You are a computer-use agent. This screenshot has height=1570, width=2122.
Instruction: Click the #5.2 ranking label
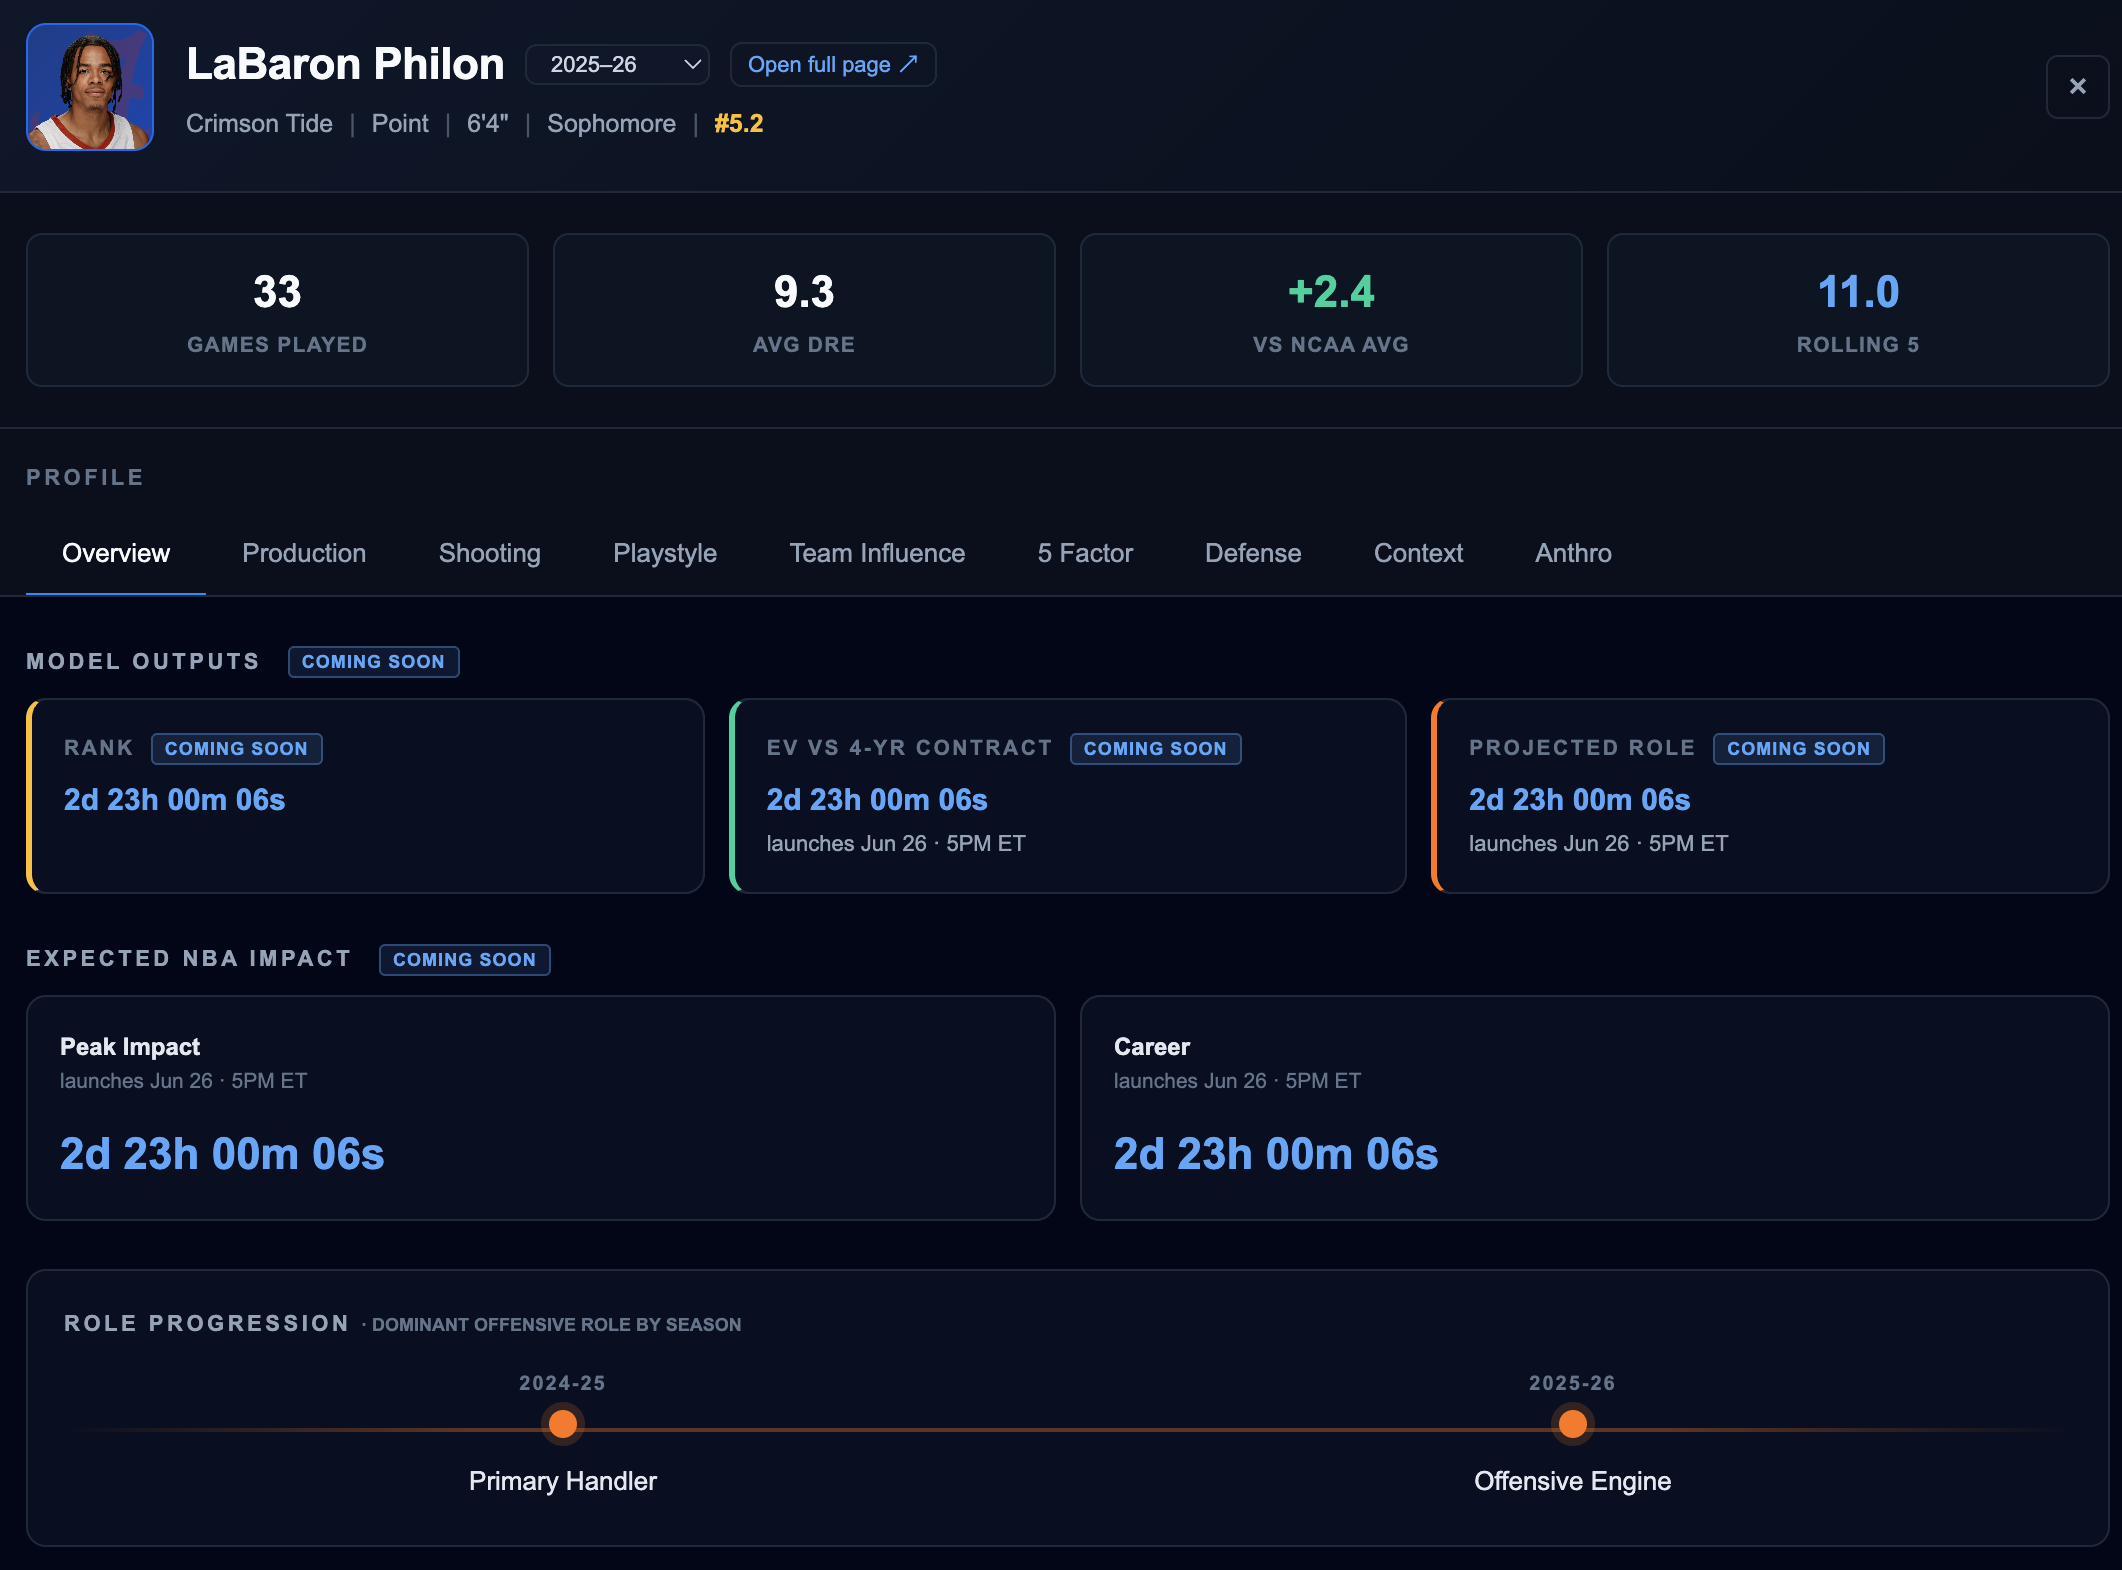739,124
